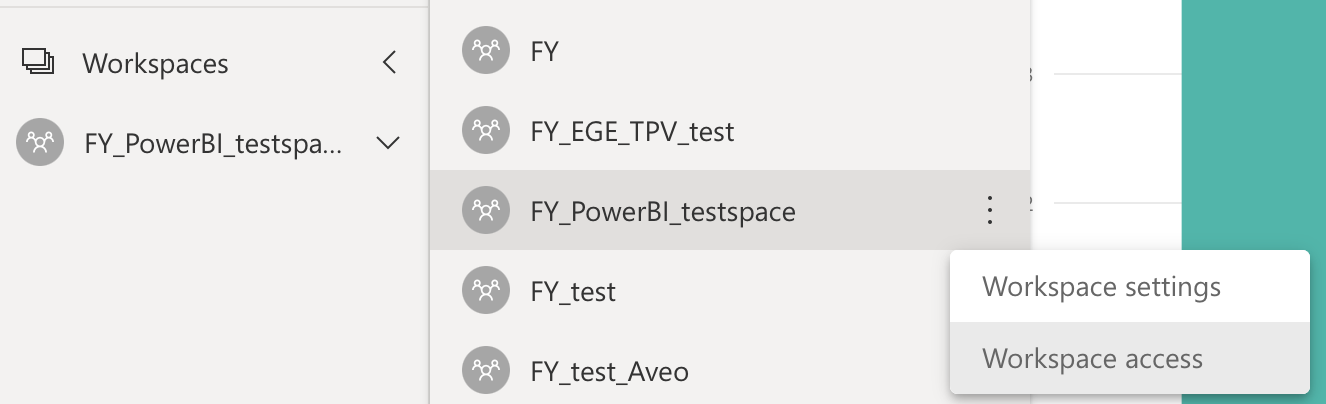
Task: Click the FY_test workspace avatar icon
Action: [486, 291]
